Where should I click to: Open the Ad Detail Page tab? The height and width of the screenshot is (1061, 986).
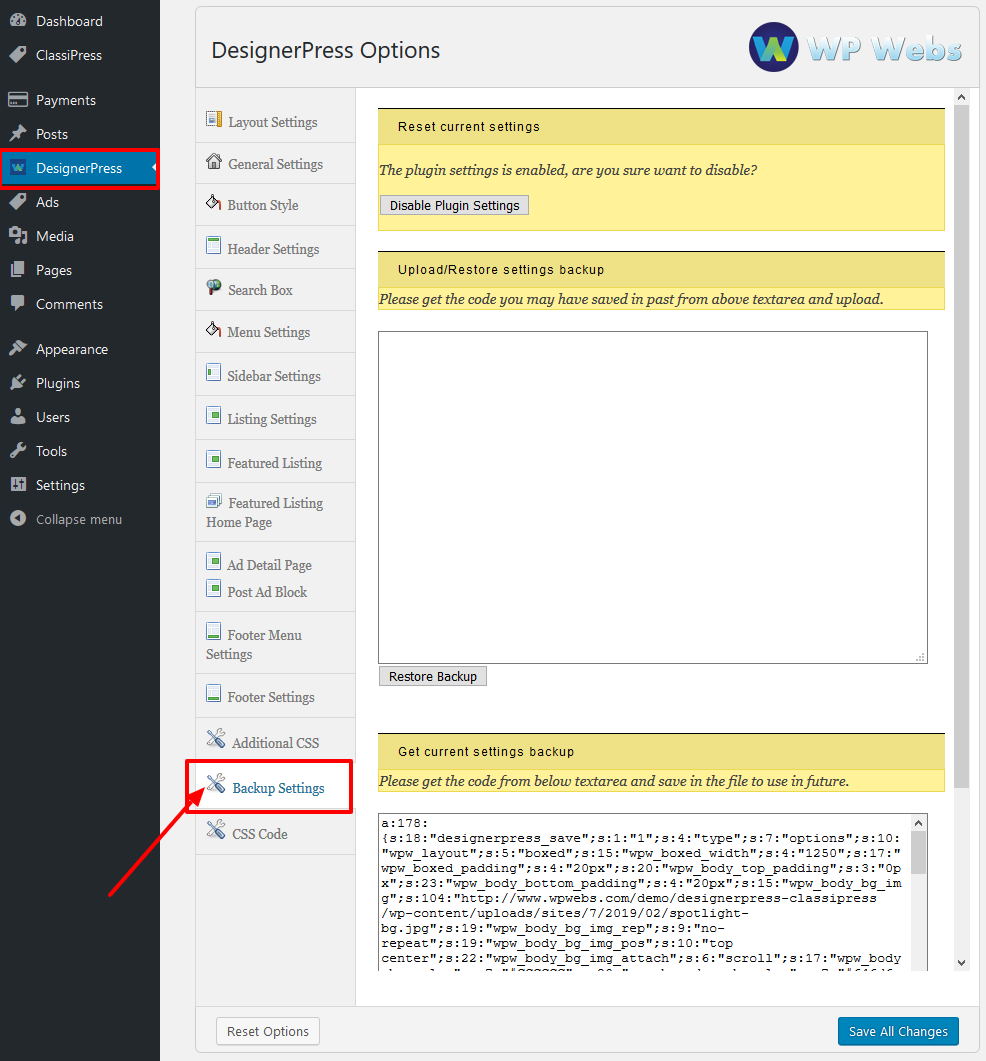(x=269, y=565)
